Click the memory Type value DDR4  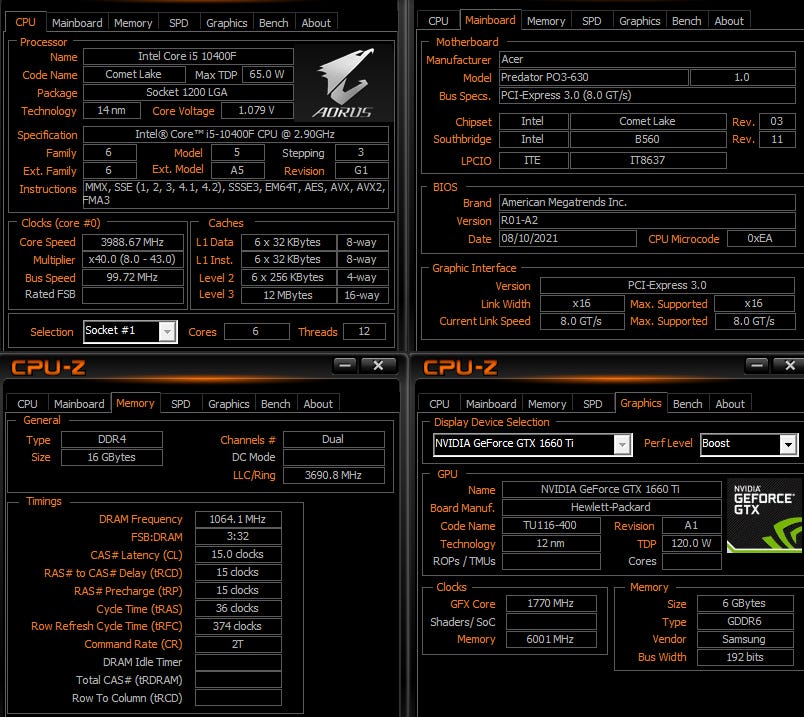coord(112,440)
